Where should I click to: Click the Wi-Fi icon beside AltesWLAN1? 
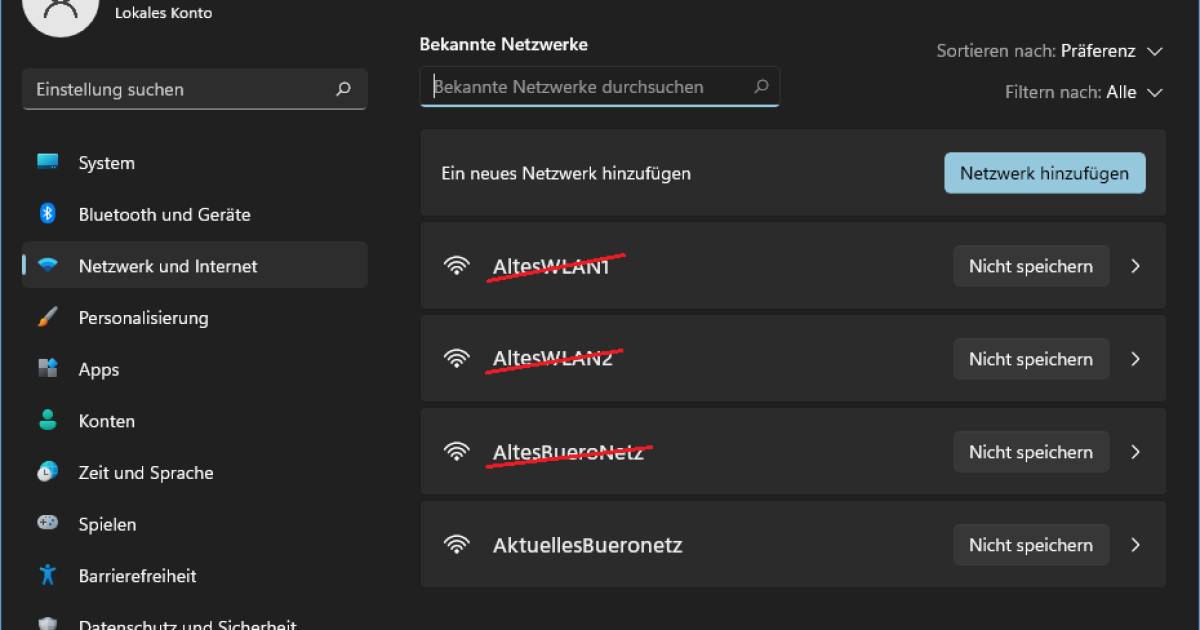[x=457, y=265]
